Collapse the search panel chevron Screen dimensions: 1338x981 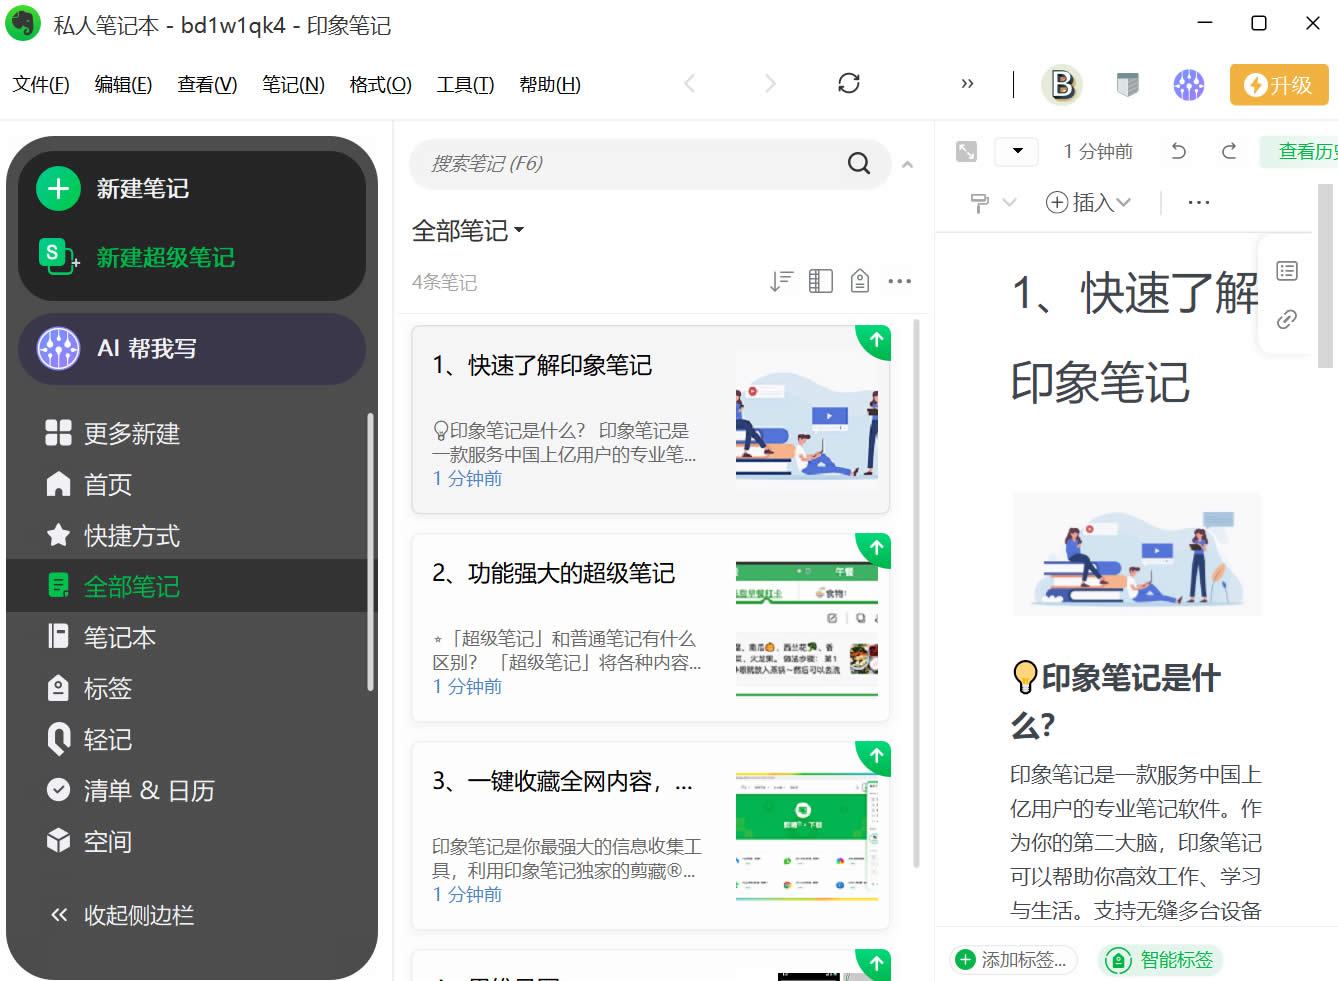907,164
